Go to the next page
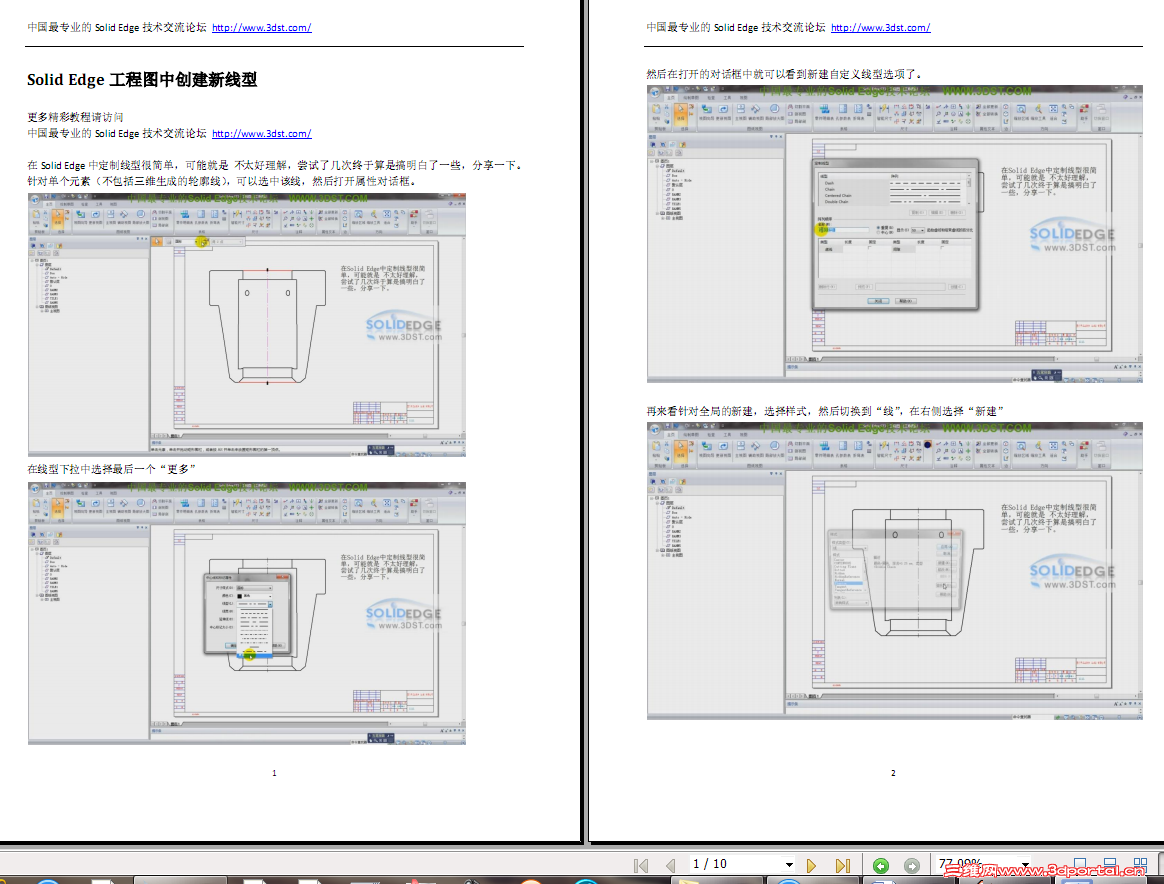The image size is (1164, 884). pos(811,865)
